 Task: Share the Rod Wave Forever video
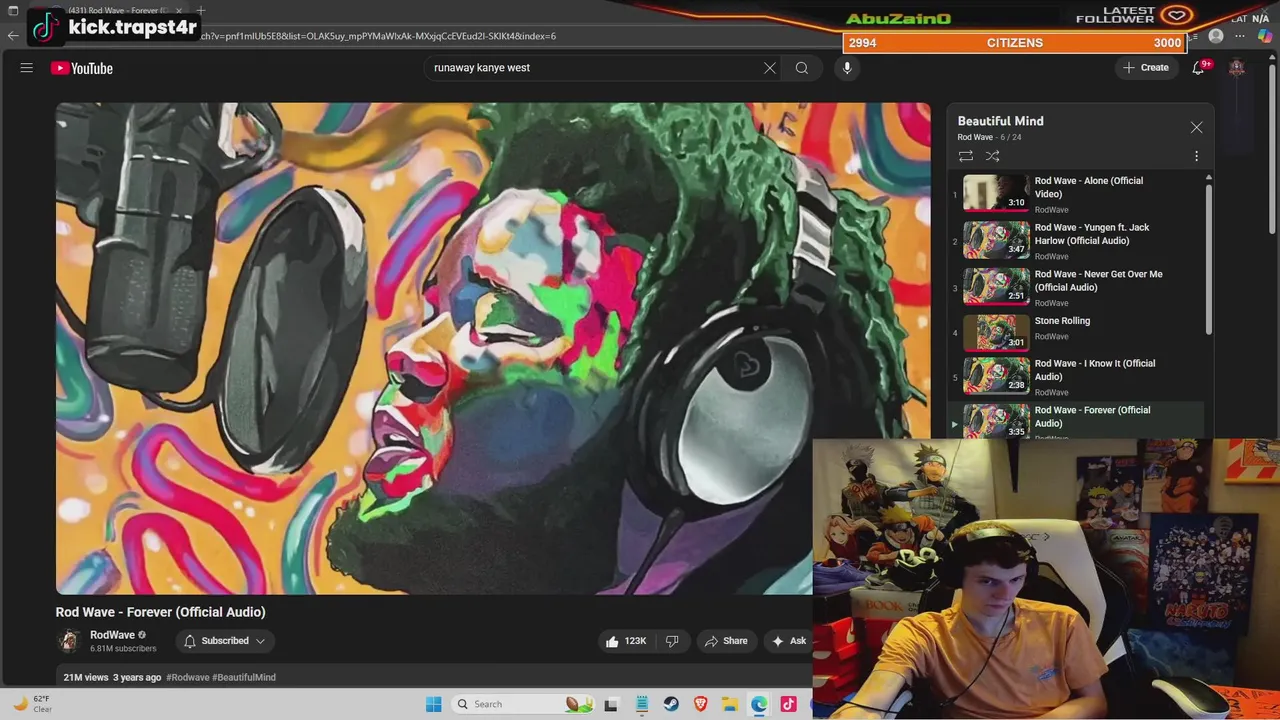point(726,641)
